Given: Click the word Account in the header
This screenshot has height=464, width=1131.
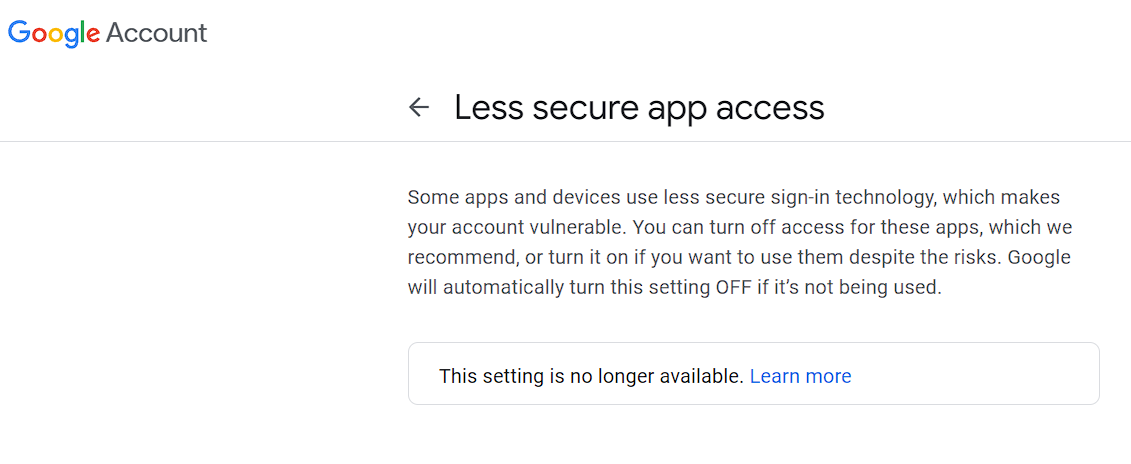Looking at the screenshot, I should (156, 33).
